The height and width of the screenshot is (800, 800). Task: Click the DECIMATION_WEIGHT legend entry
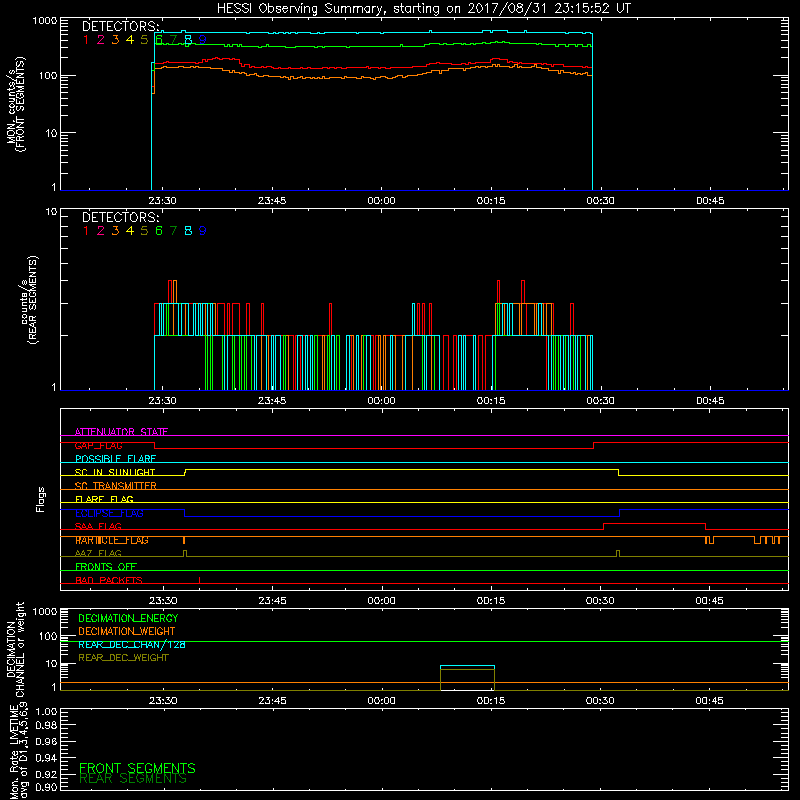point(127,632)
